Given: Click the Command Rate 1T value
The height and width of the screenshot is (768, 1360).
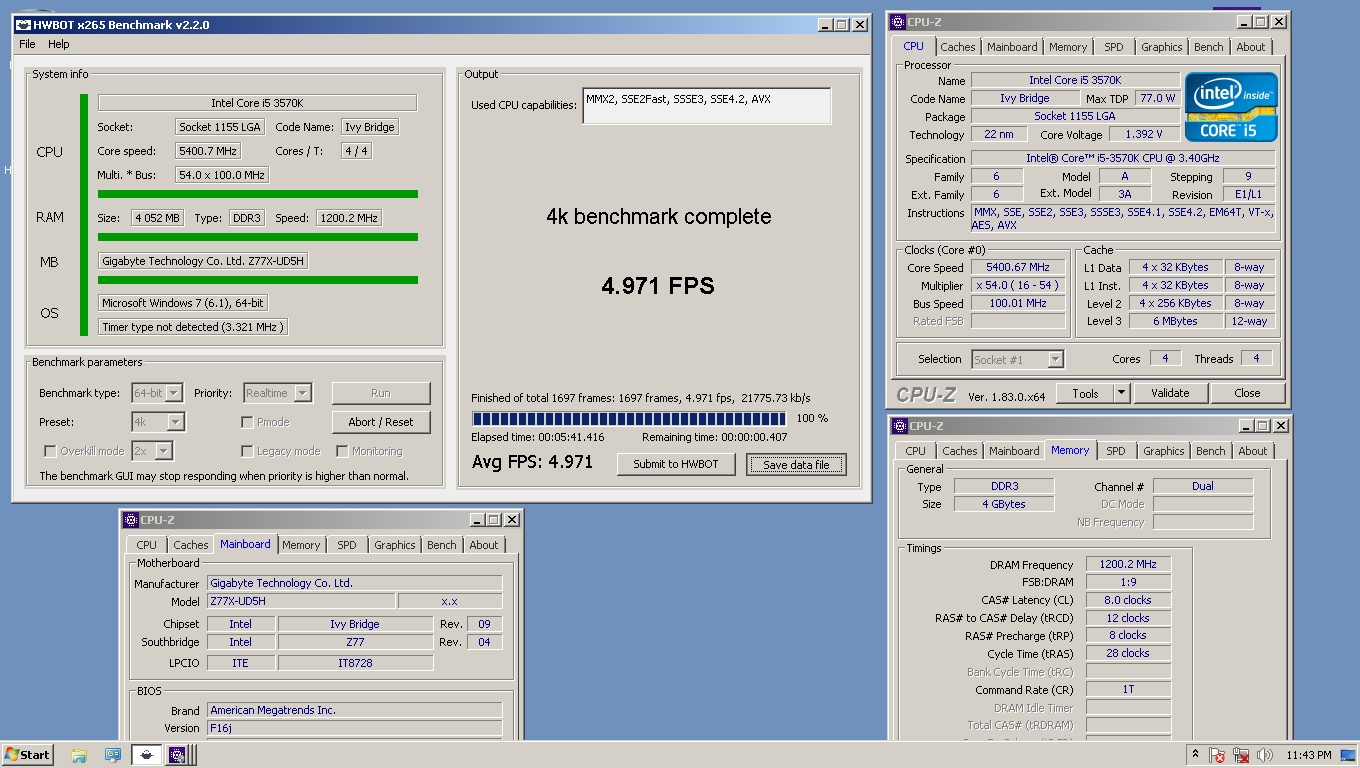Looking at the screenshot, I should click(x=1128, y=690).
